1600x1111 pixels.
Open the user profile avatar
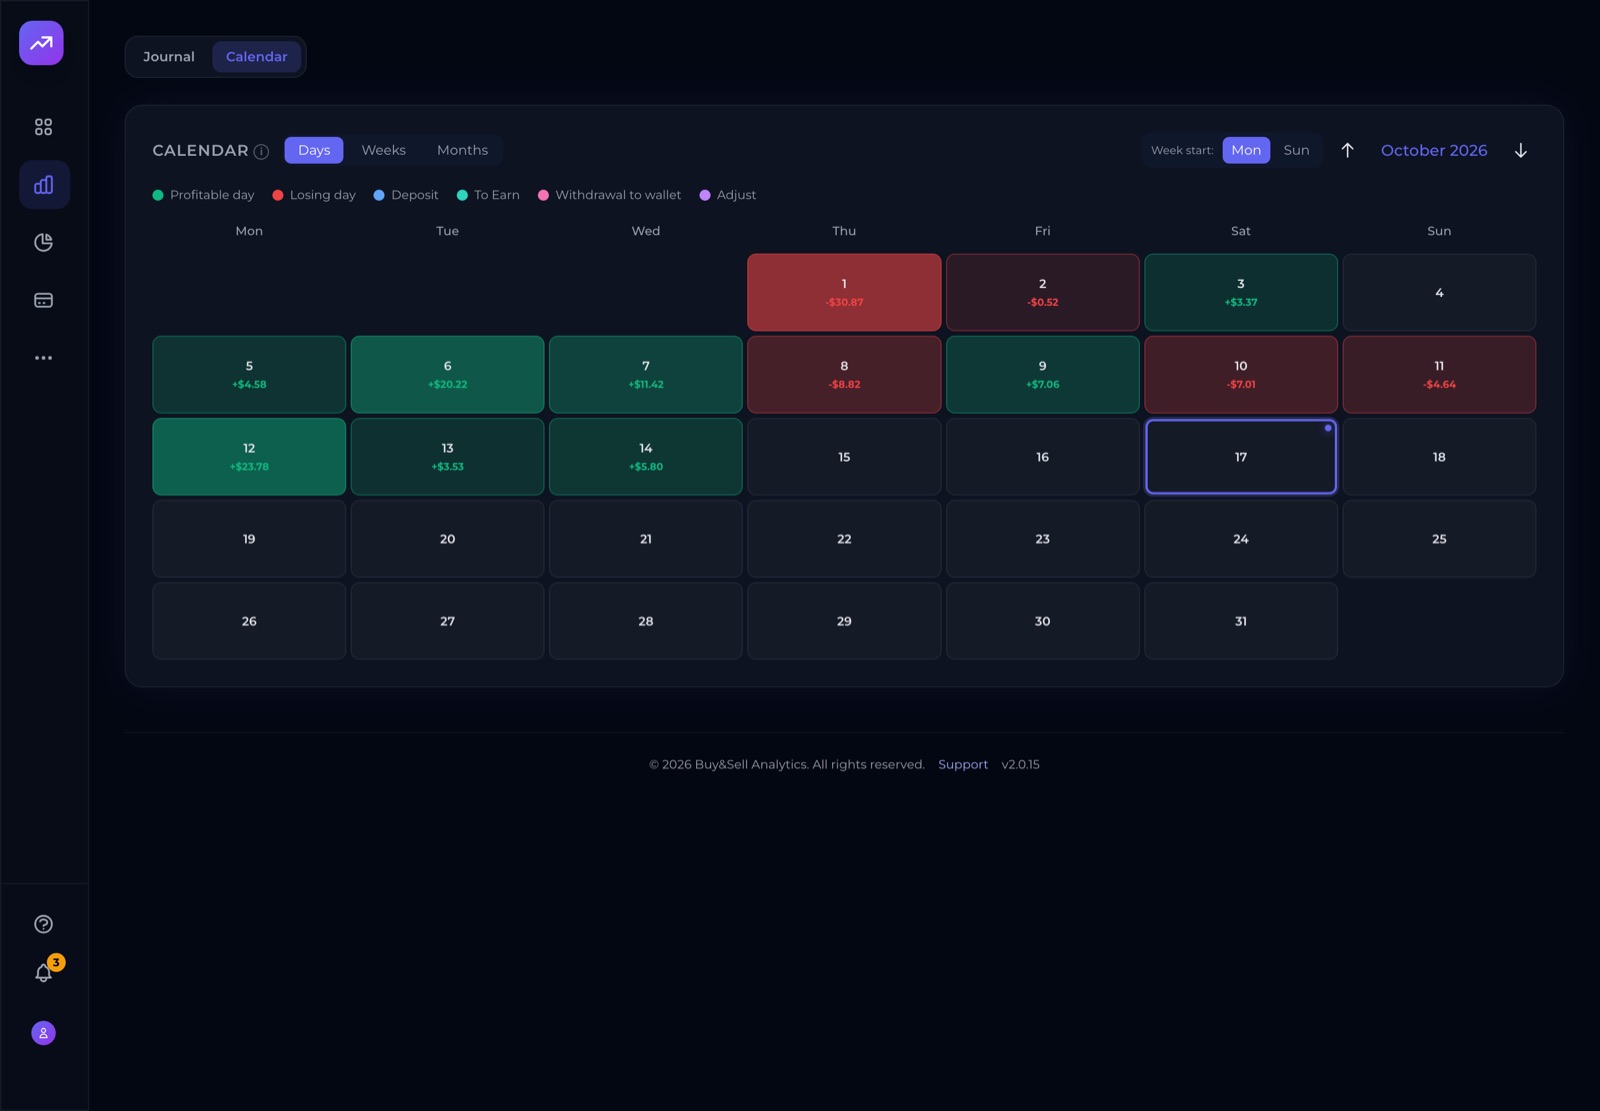pos(43,1033)
